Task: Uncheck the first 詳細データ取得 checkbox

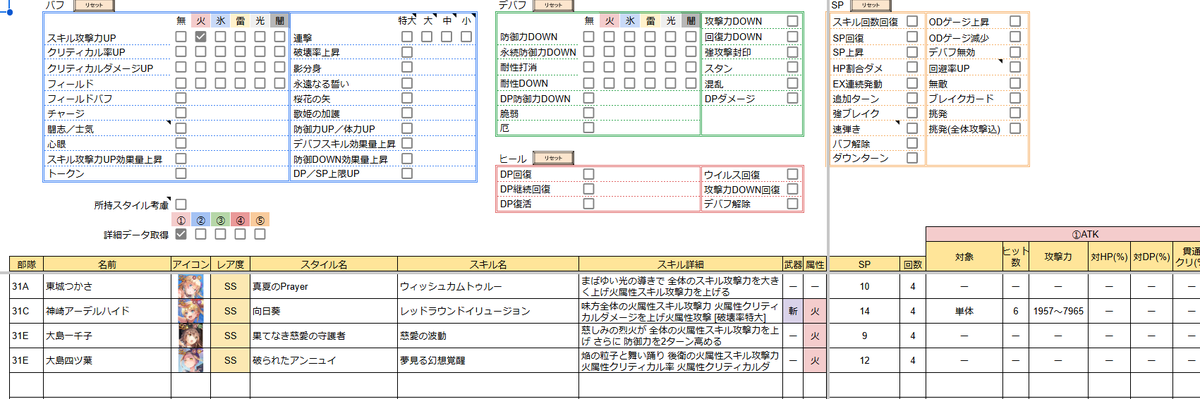Action: pos(181,234)
